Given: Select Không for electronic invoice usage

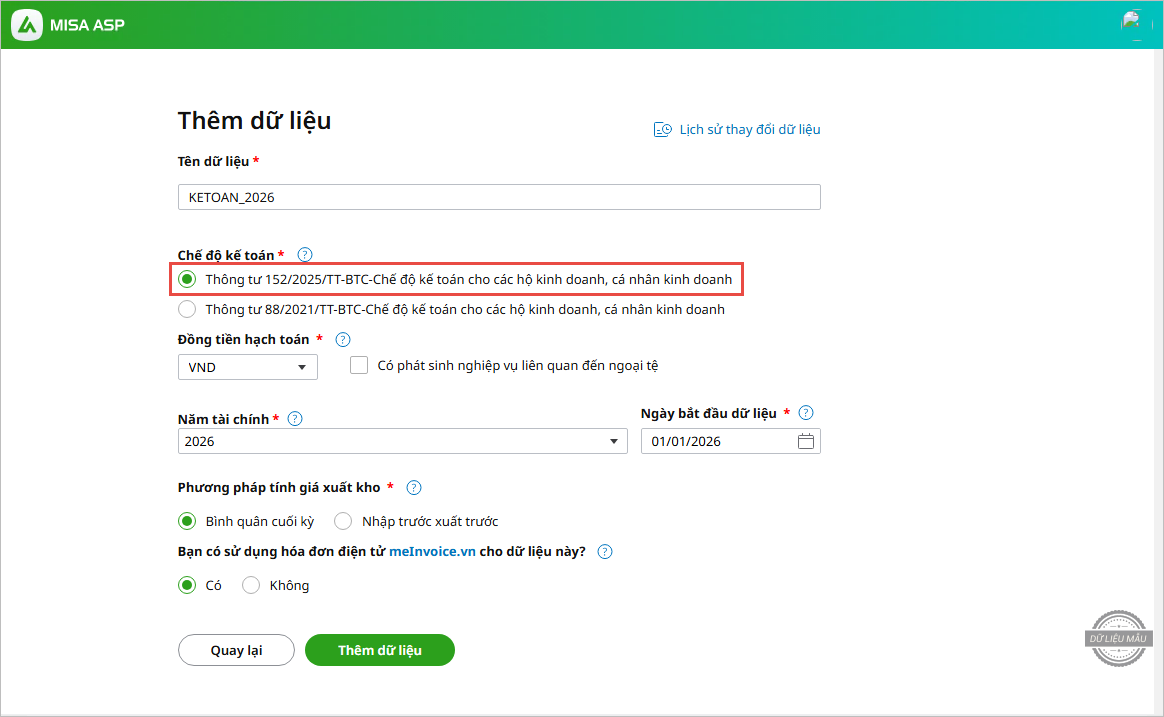Looking at the screenshot, I should coord(251,586).
